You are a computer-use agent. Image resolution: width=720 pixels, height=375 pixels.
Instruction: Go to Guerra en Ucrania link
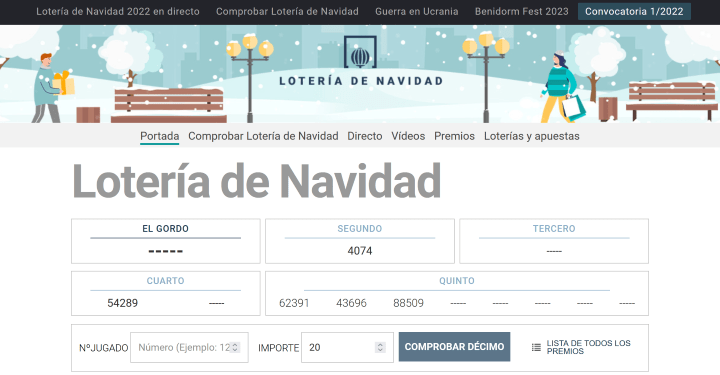(416, 11)
